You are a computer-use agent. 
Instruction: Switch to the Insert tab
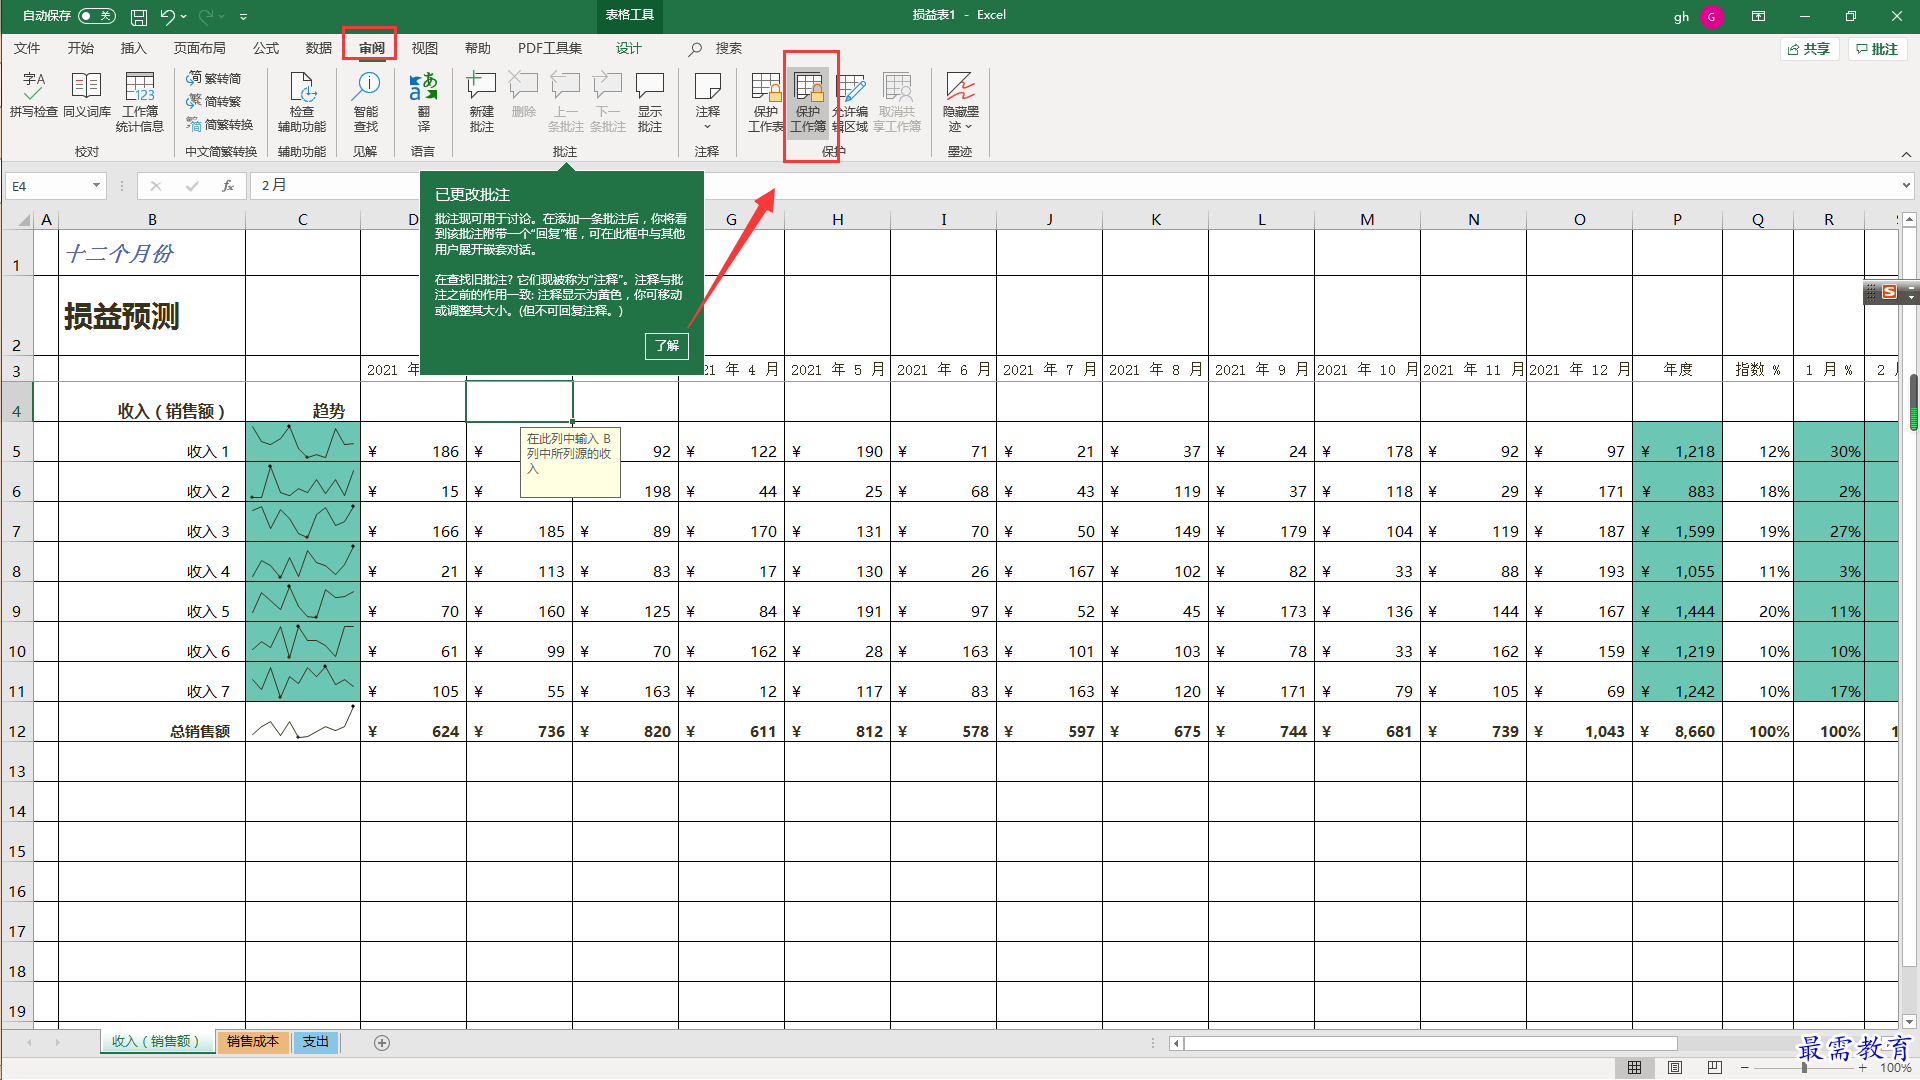133,48
